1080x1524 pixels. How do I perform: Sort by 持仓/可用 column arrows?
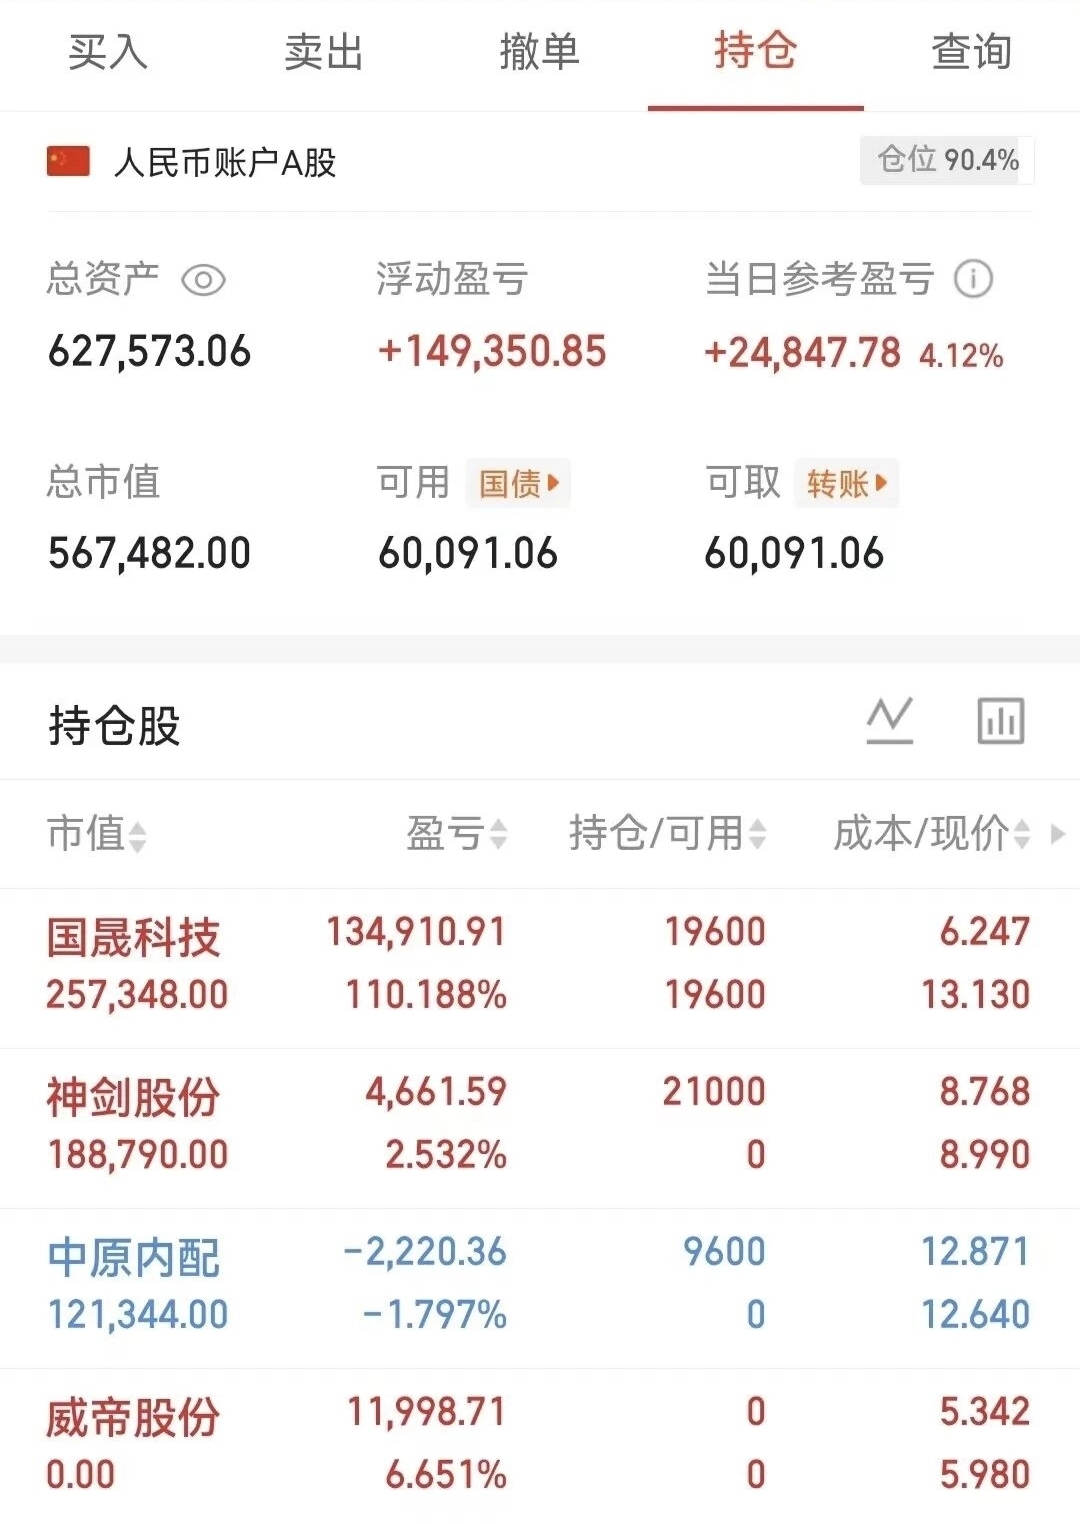pos(757,834)
